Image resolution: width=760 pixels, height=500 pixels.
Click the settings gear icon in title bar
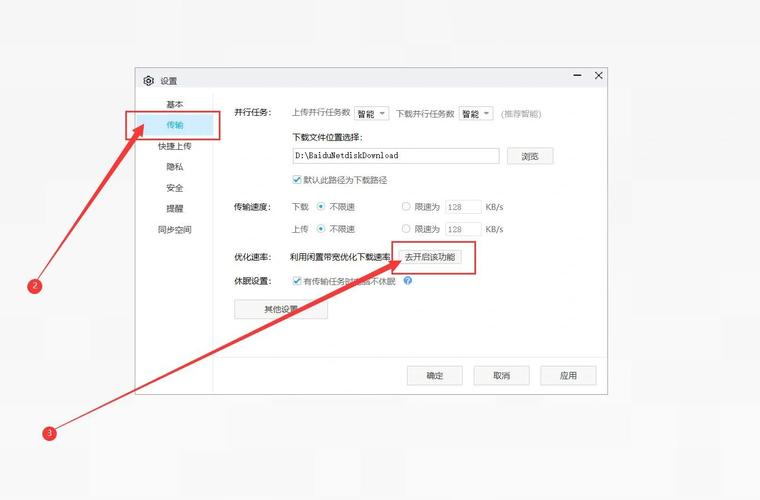148,81
